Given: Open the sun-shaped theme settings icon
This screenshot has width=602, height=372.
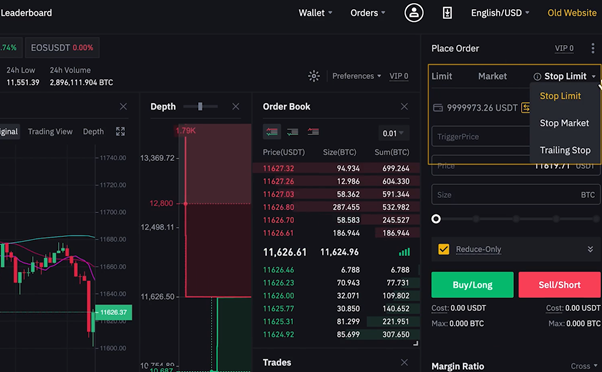Looking at the screenshot, I should (x=314, y=76).
